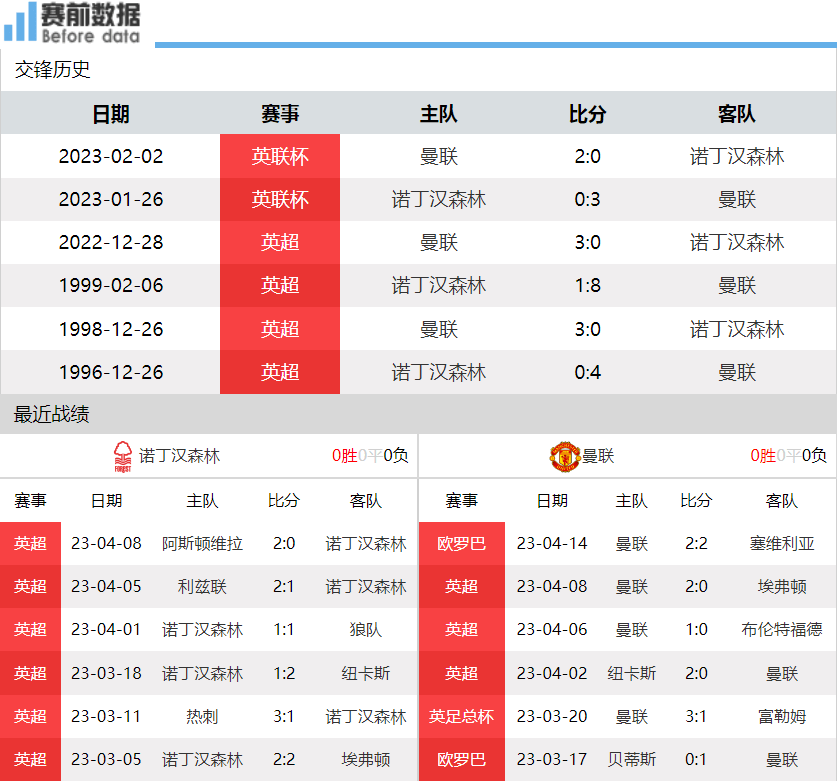Click 利兹联 in the 23-04-05 row
This screenshot has width=838, height=781.
click(203, 586)
